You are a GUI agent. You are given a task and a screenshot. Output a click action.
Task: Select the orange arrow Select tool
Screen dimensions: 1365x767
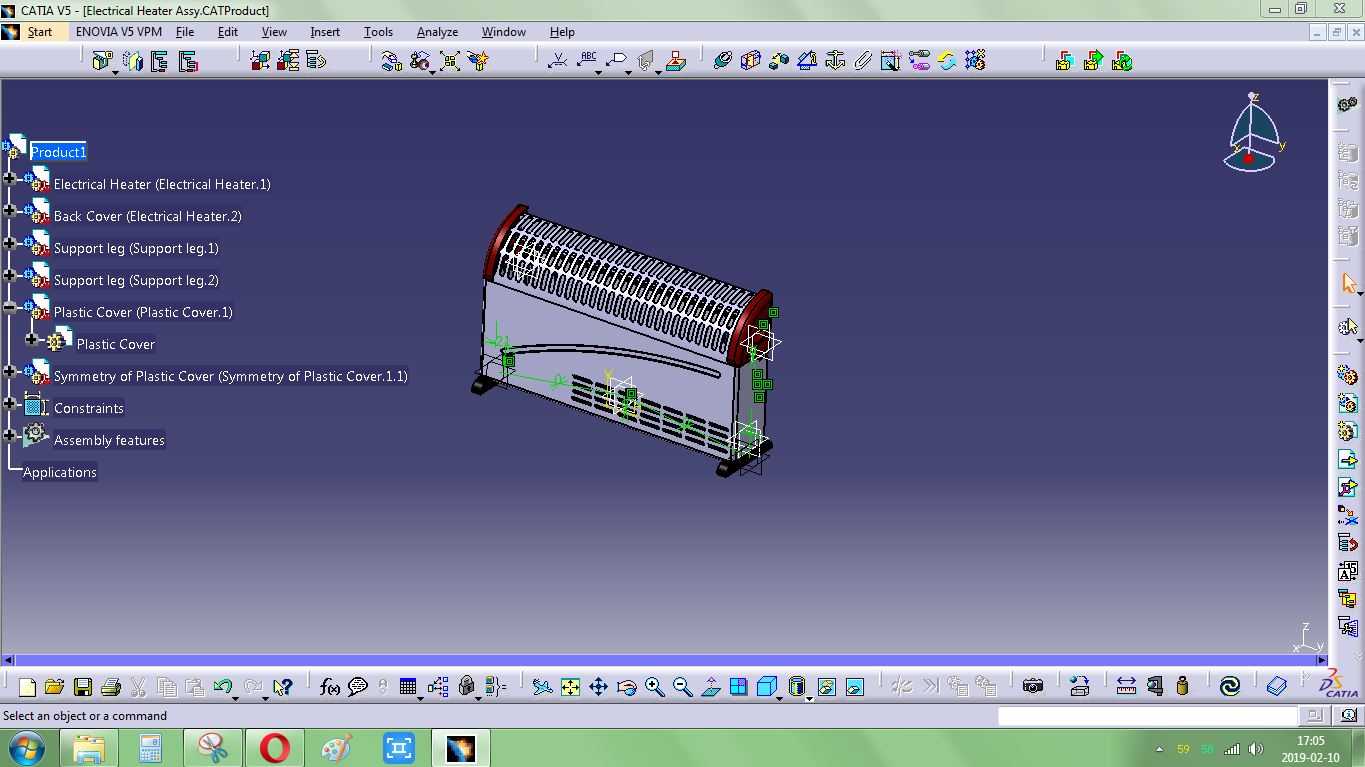[x=1349, y=284]
